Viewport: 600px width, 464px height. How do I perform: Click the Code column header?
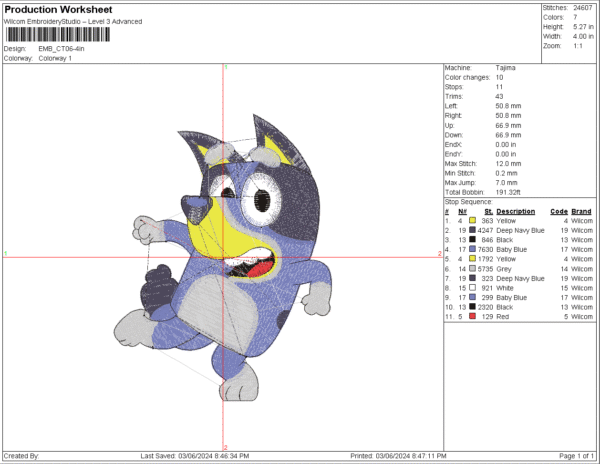click(559, 211)
